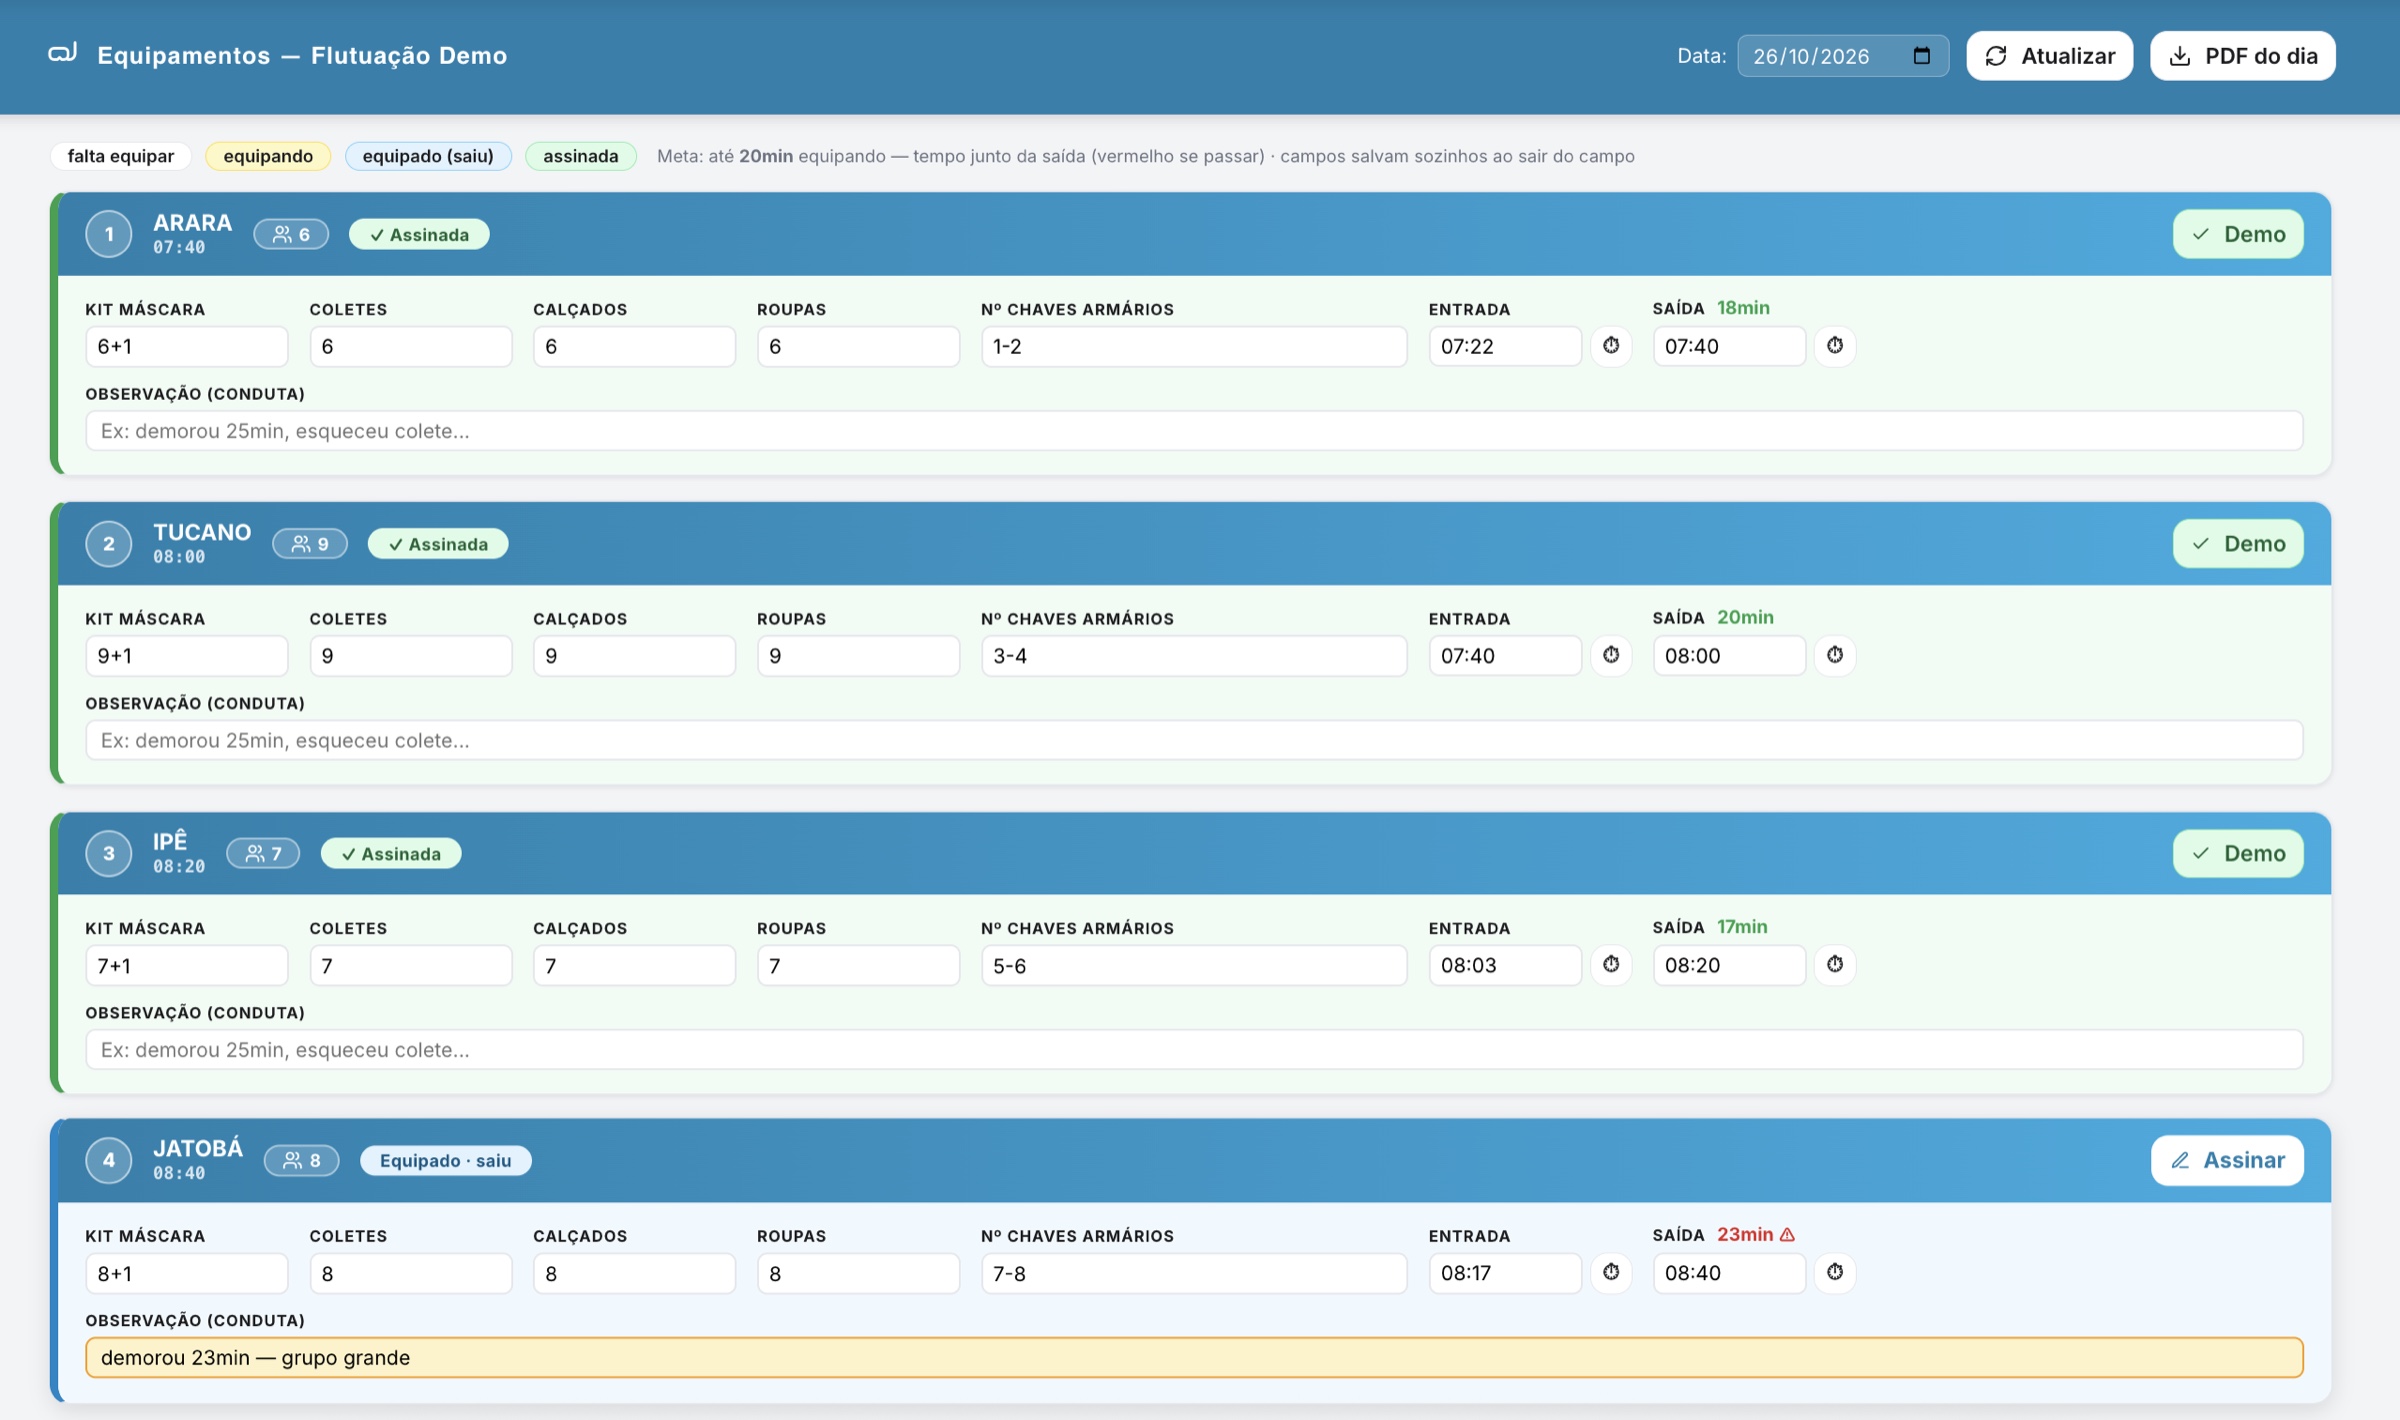Sign JATOBÁ with the Assinar button
The width and height of the screenshot is (2400, 1420).
click(2227, 1160)
